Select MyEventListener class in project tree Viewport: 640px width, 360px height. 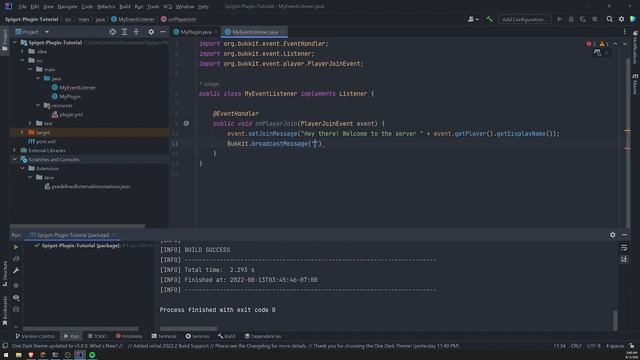tap(77, 87)
